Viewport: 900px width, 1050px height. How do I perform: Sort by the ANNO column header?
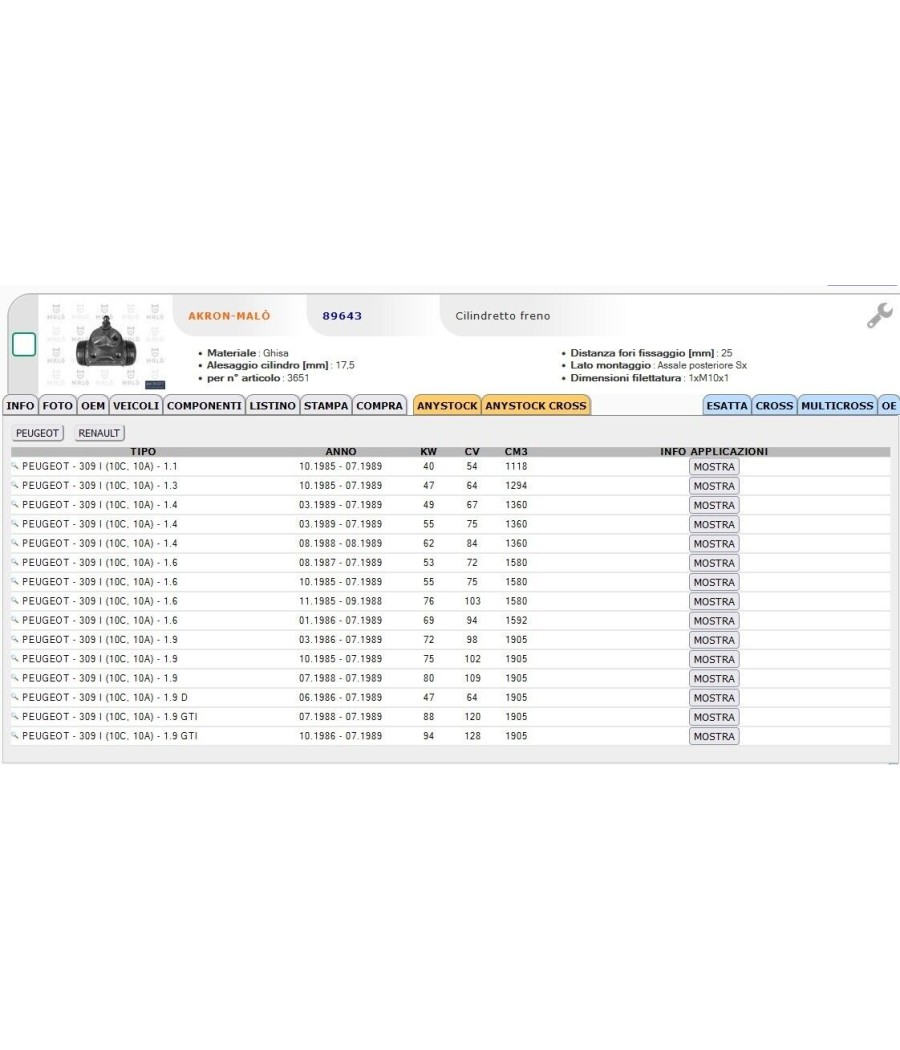341,451
